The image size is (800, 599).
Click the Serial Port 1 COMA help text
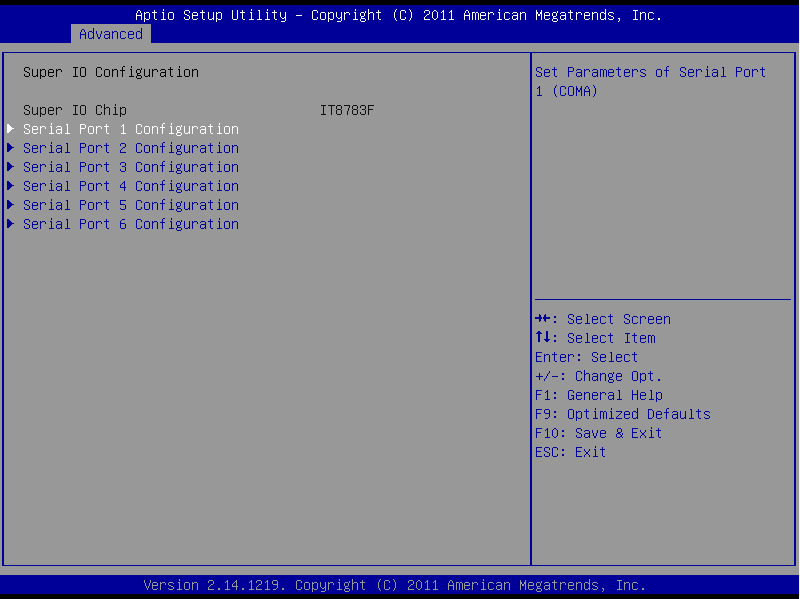pyautogui.click(x=650, y=81)
